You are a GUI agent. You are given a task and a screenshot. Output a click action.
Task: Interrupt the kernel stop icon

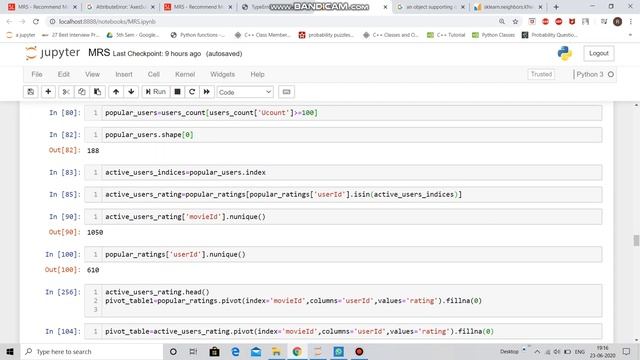pos(177,92)
